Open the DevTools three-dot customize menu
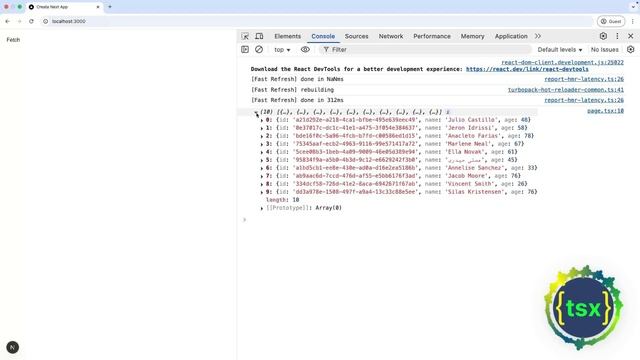This screenshot has height=360, width=640. click(x=617, y=36)
